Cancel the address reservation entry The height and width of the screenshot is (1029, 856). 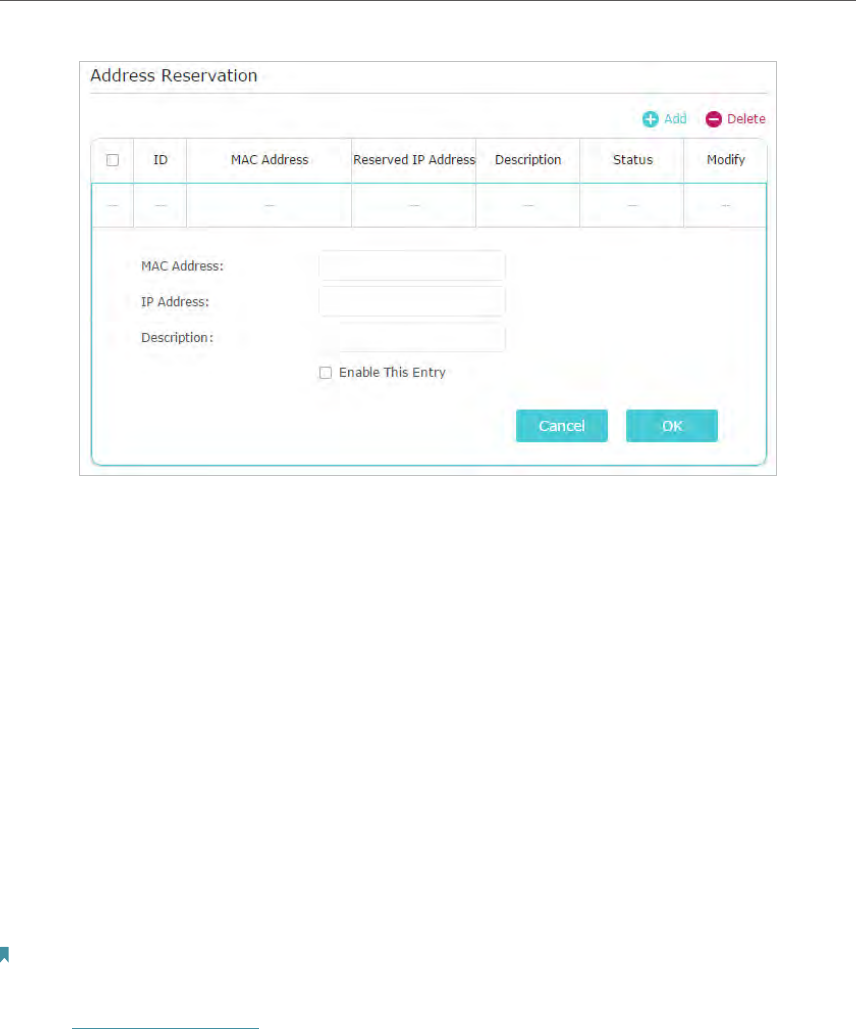click(561, 426)
